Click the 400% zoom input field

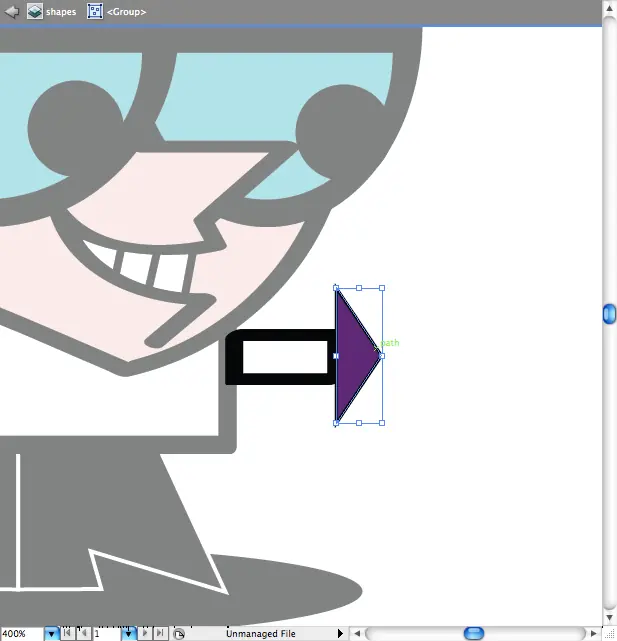tap(22, 634)
